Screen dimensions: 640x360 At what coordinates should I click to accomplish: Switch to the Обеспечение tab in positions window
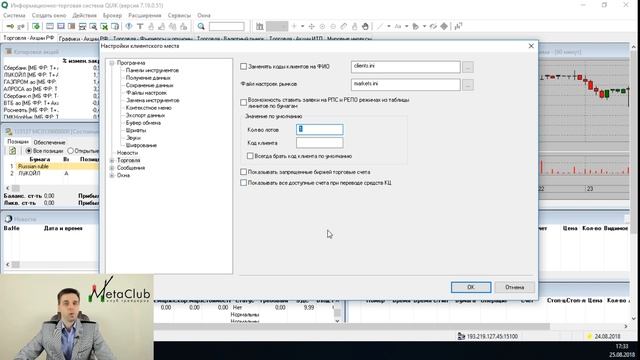point(49,142)
